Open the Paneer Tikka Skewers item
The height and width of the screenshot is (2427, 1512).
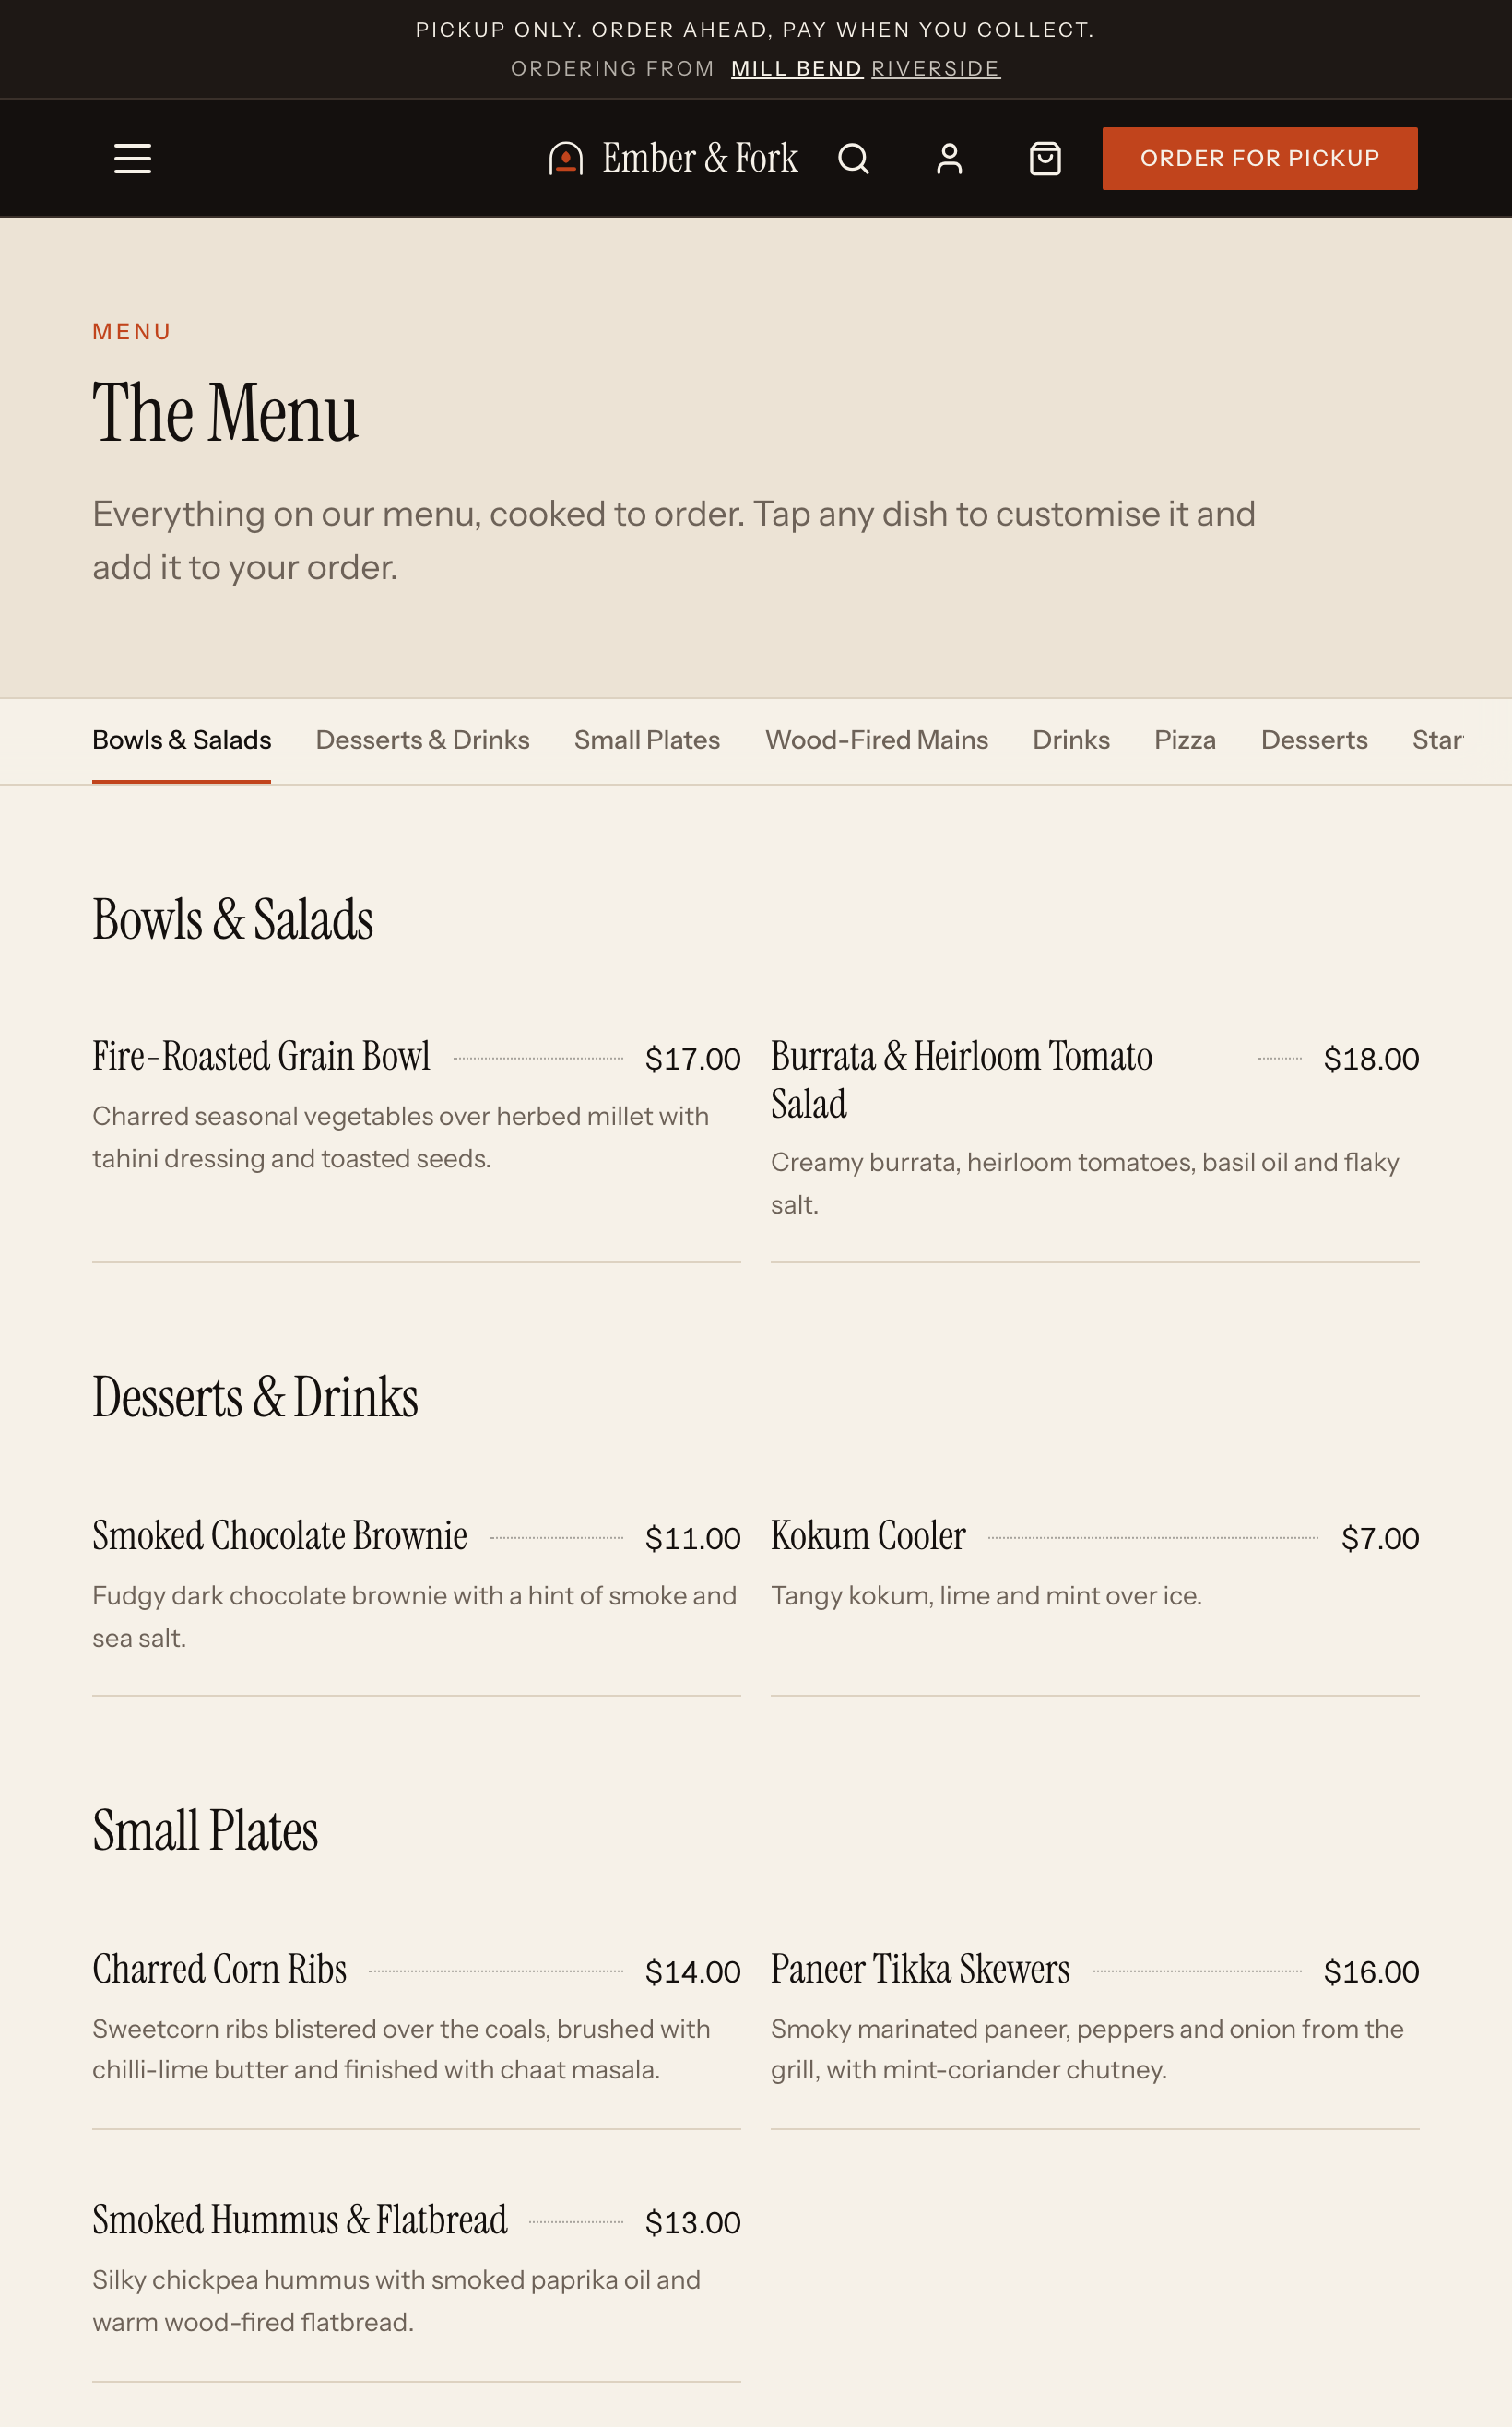1095,2025
